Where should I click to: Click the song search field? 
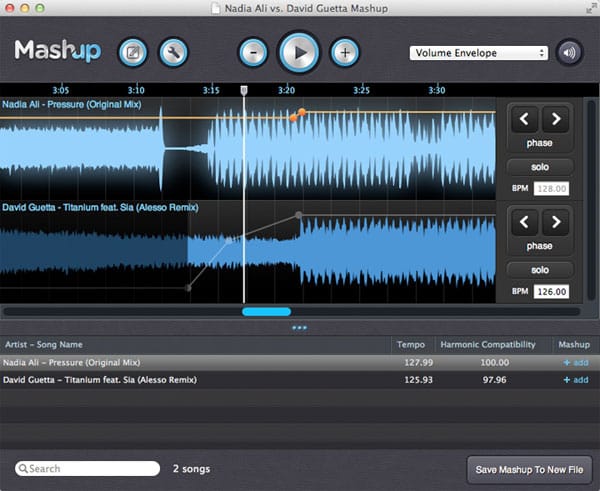click(92, 468)
